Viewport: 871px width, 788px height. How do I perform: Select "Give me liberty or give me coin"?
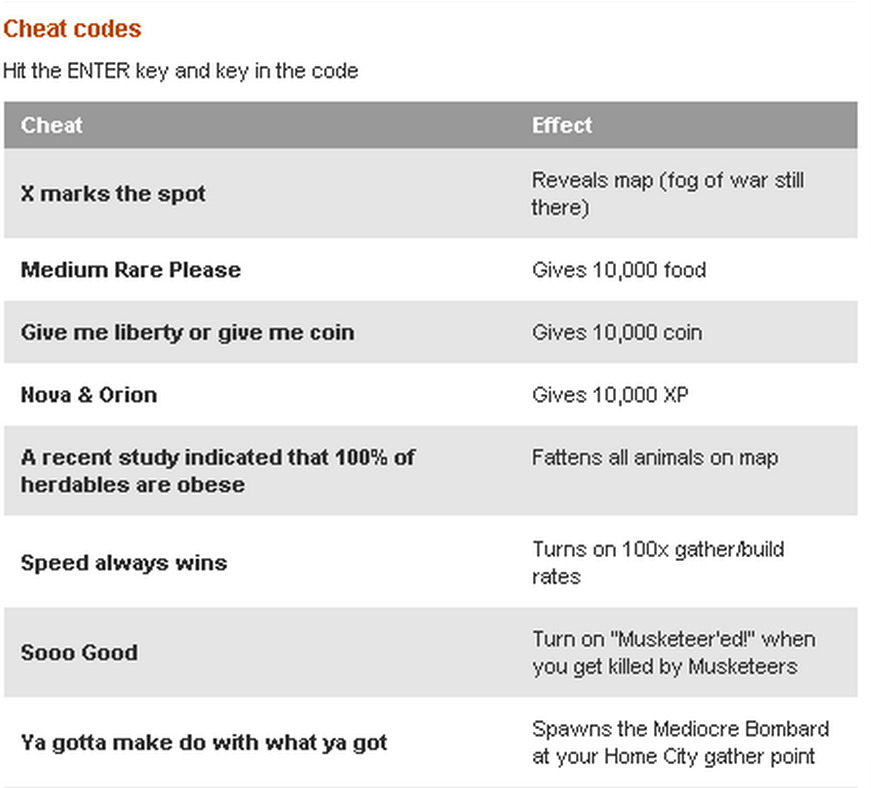(x=187, y=332)
